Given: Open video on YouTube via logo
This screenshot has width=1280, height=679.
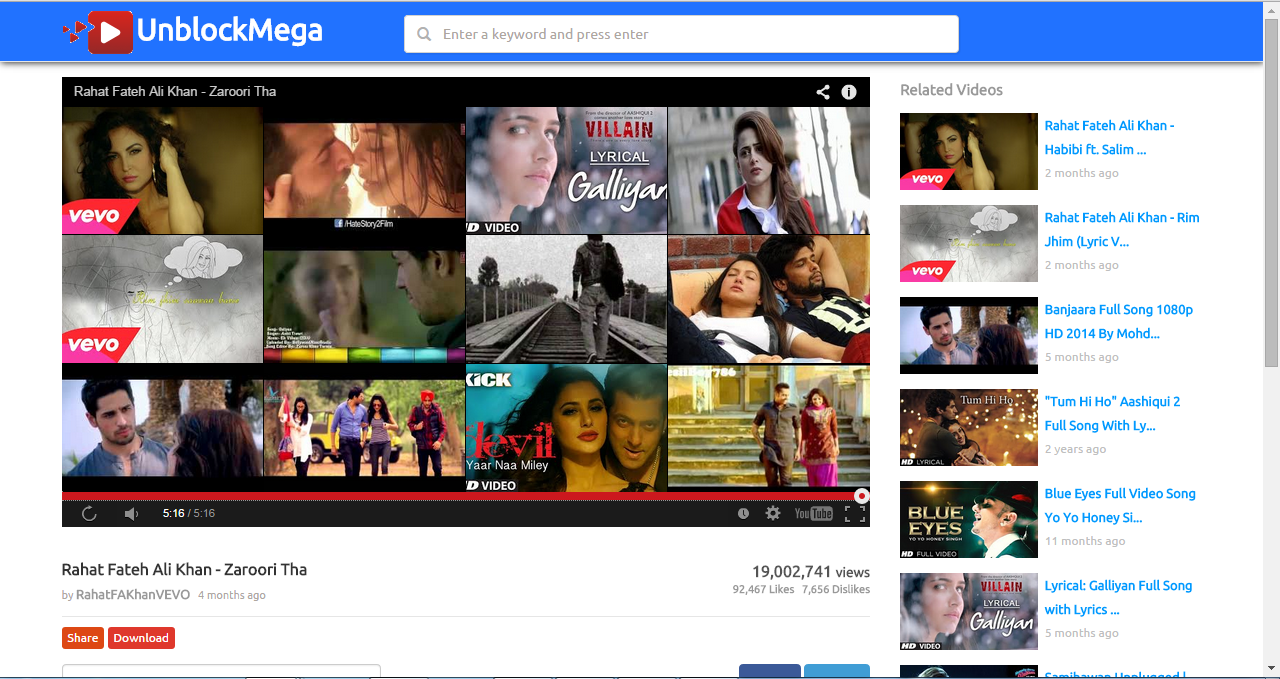Looking at the screenshot, I should point(813,513).
